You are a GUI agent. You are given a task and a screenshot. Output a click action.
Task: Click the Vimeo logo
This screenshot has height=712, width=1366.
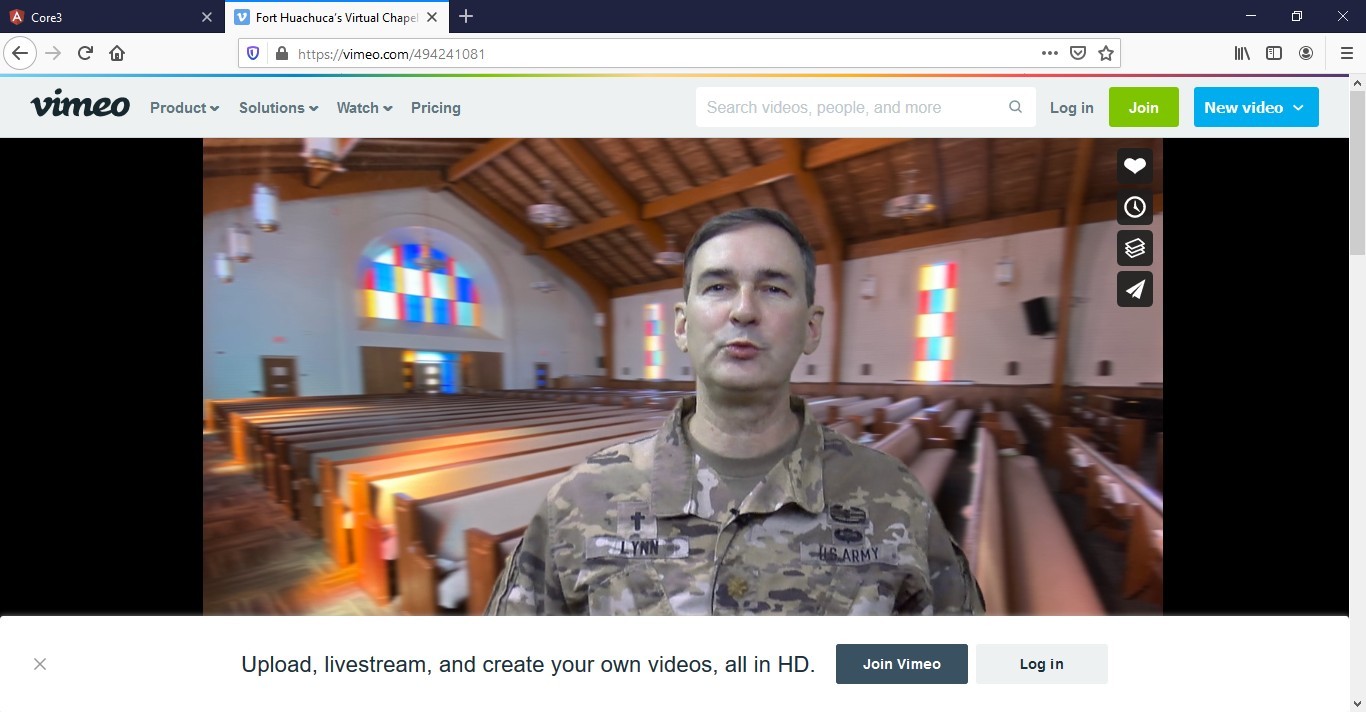[x=80, y=105]
